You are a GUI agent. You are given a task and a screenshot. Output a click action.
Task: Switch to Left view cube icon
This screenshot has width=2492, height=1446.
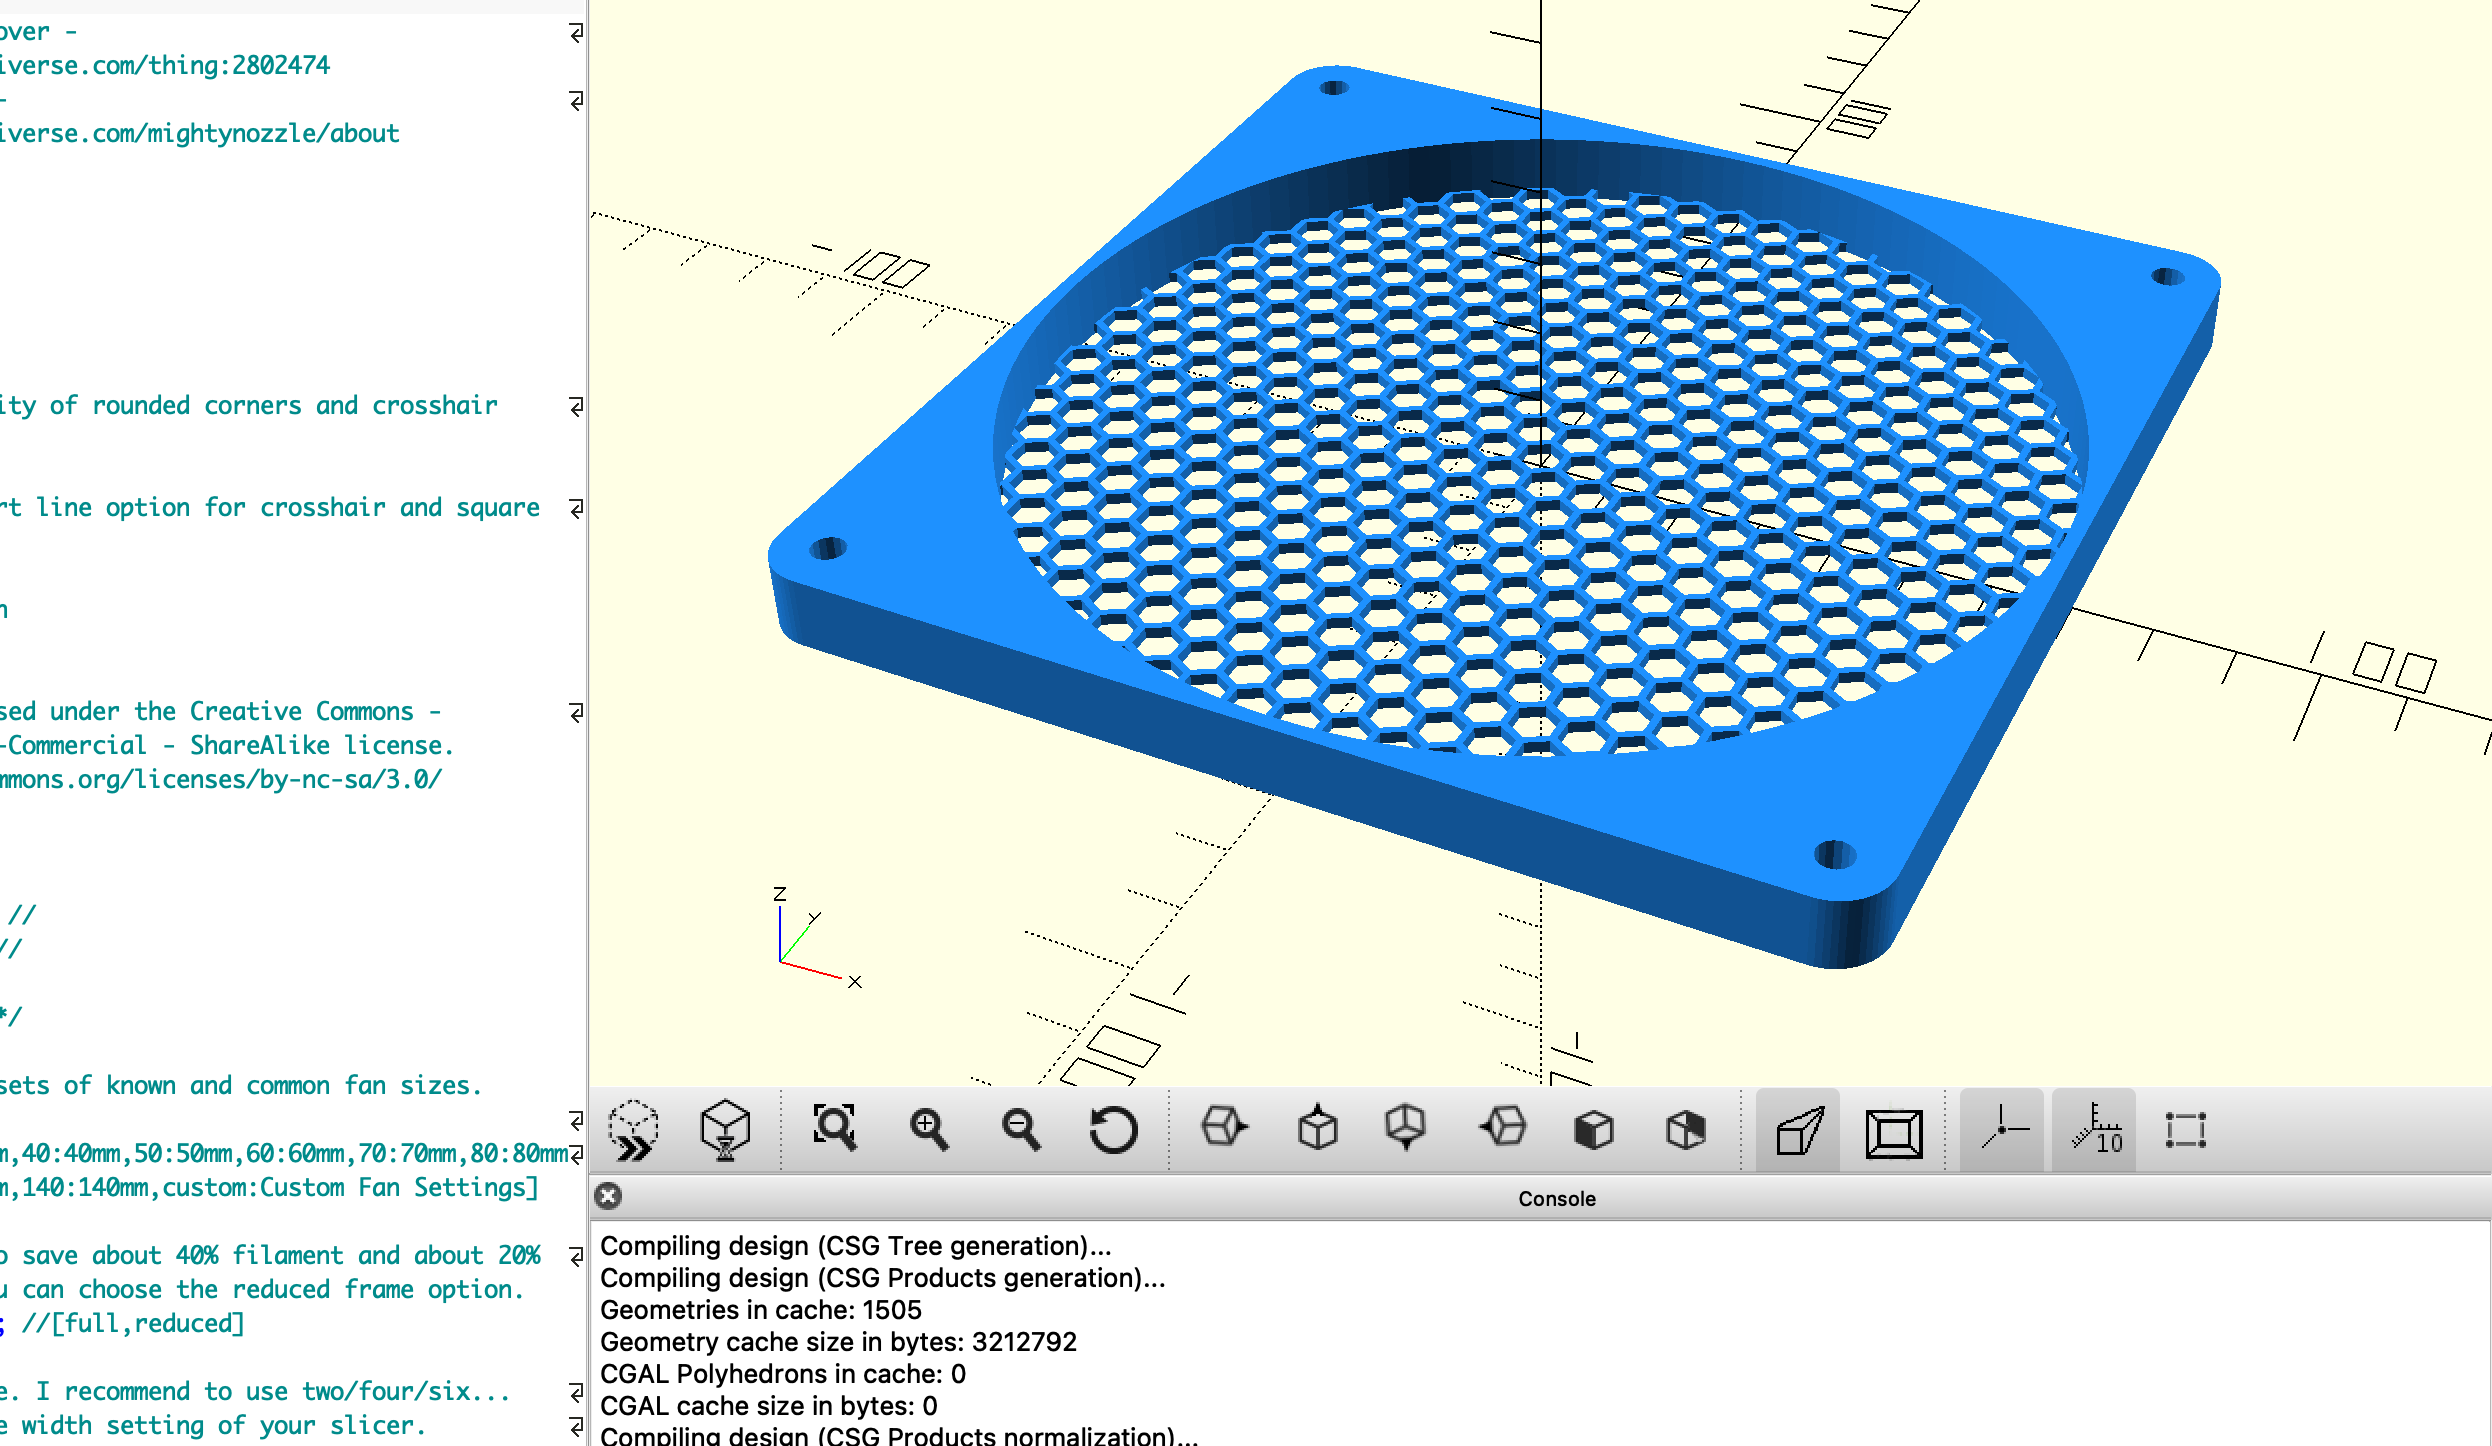[x=1502, y=1128]
